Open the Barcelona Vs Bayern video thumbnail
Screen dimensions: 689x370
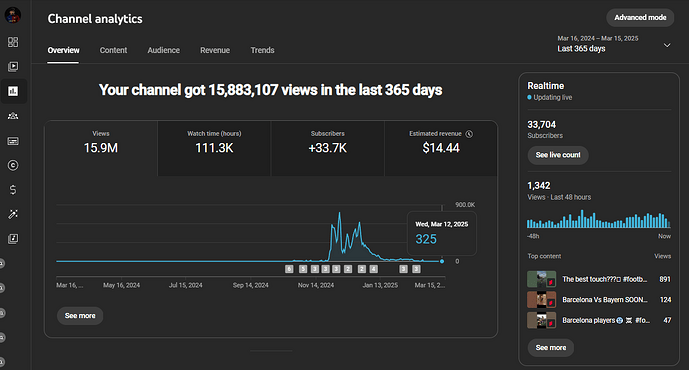point(541,300)
